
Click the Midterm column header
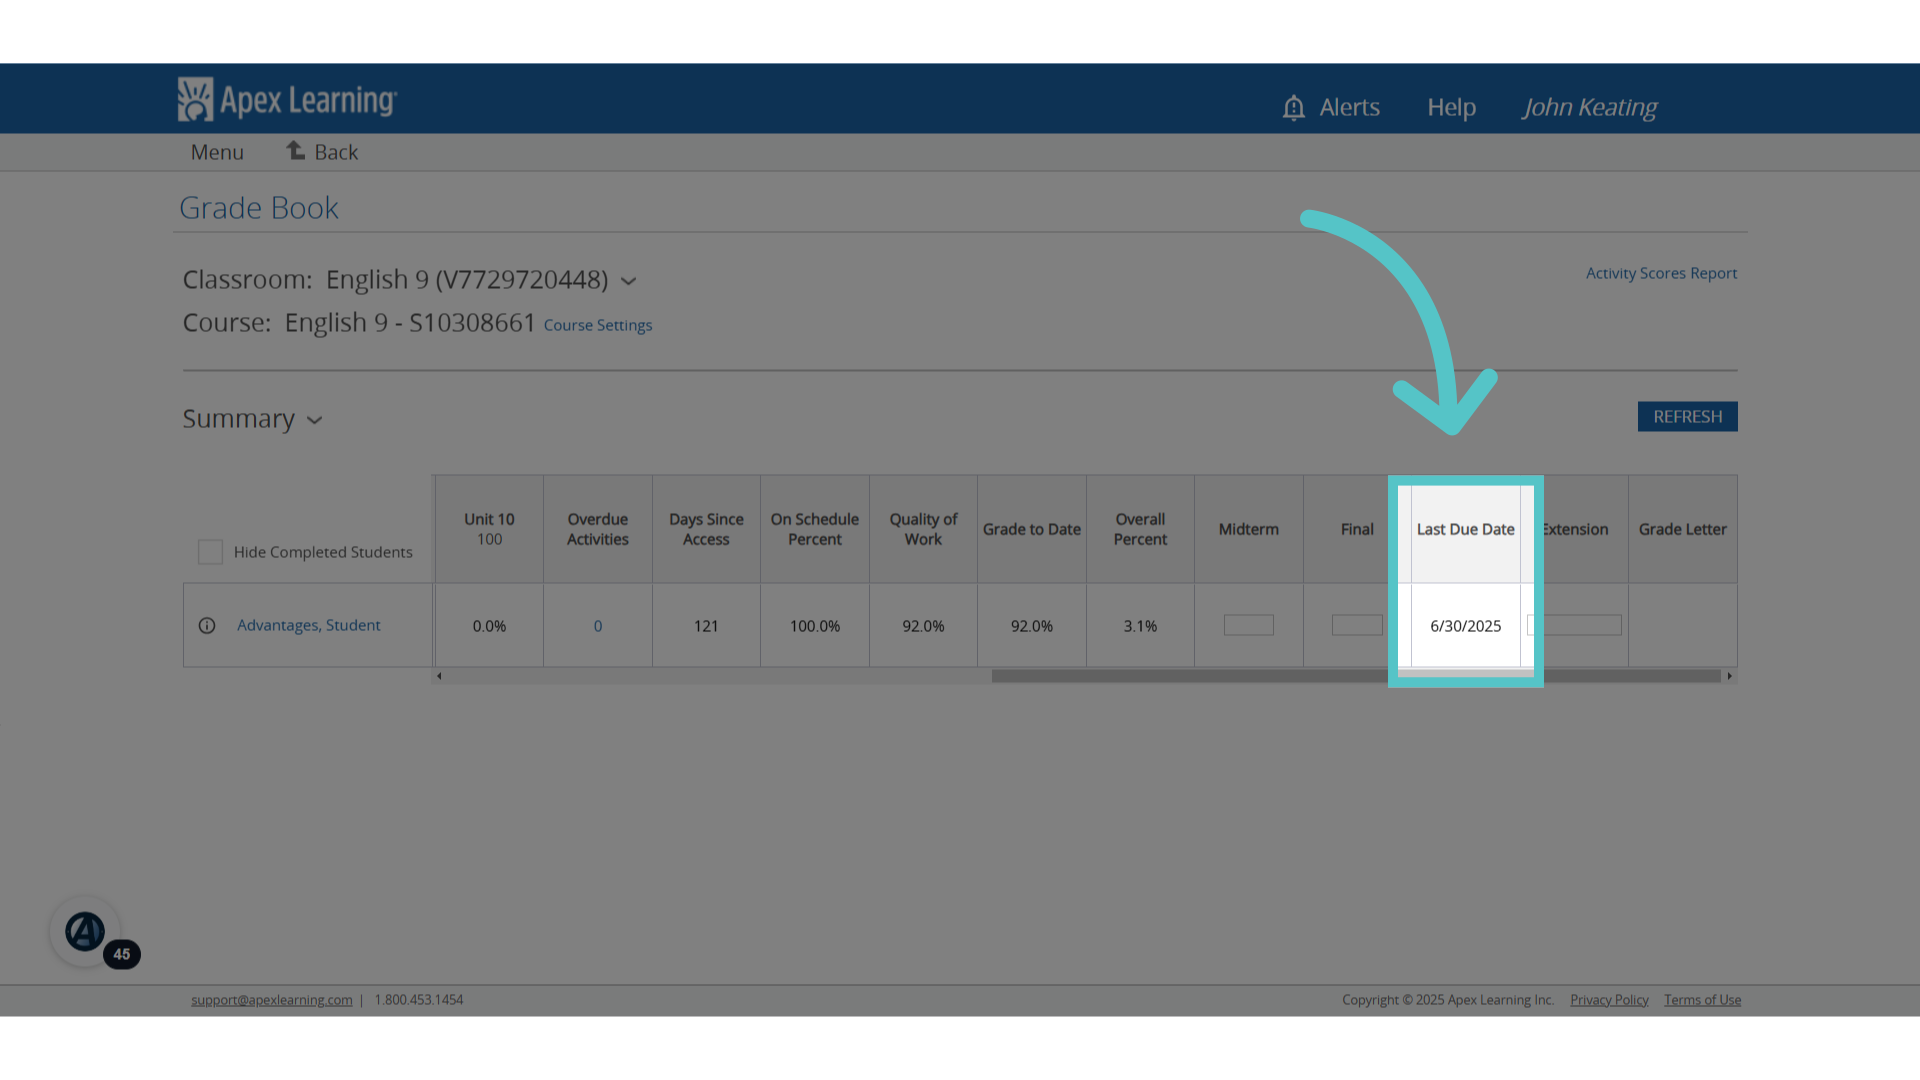click(1248, 529)
